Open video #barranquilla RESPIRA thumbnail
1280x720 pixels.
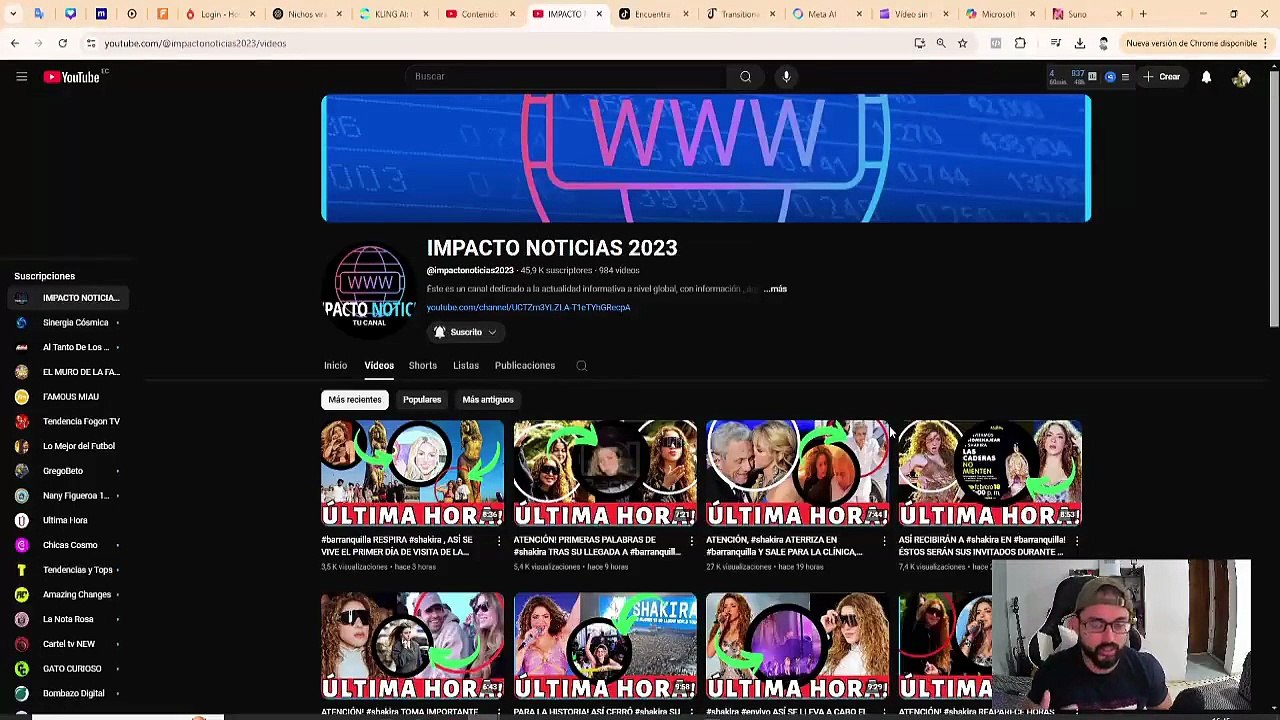412,473
